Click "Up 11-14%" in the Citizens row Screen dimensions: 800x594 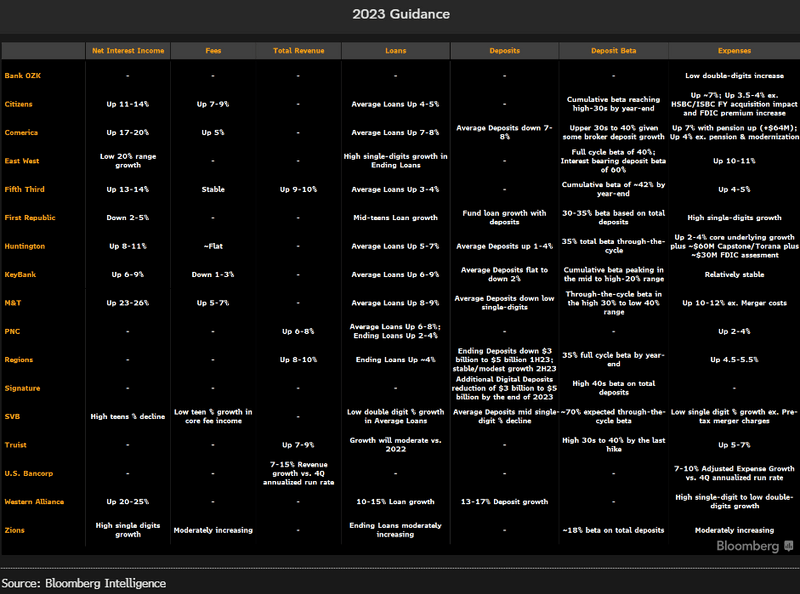pyautogui.click(x=128, y=104)
